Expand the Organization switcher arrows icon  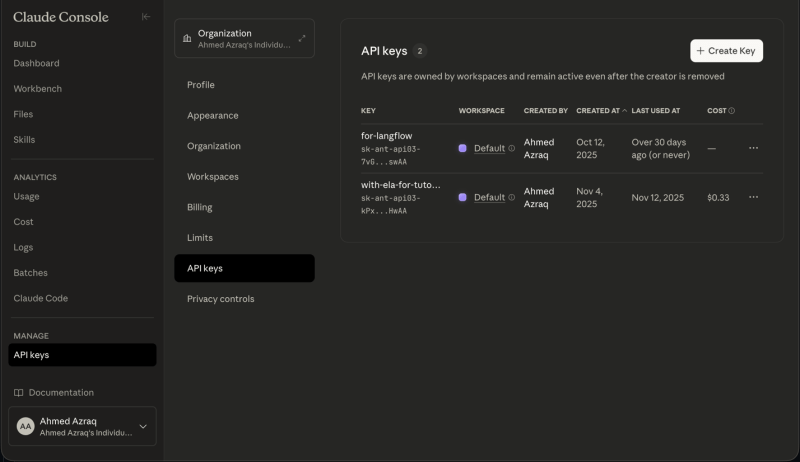pos(302,38)
